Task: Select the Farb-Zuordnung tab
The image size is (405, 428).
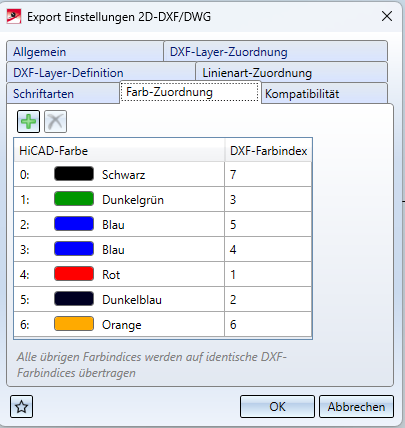Action: (190, 92)
